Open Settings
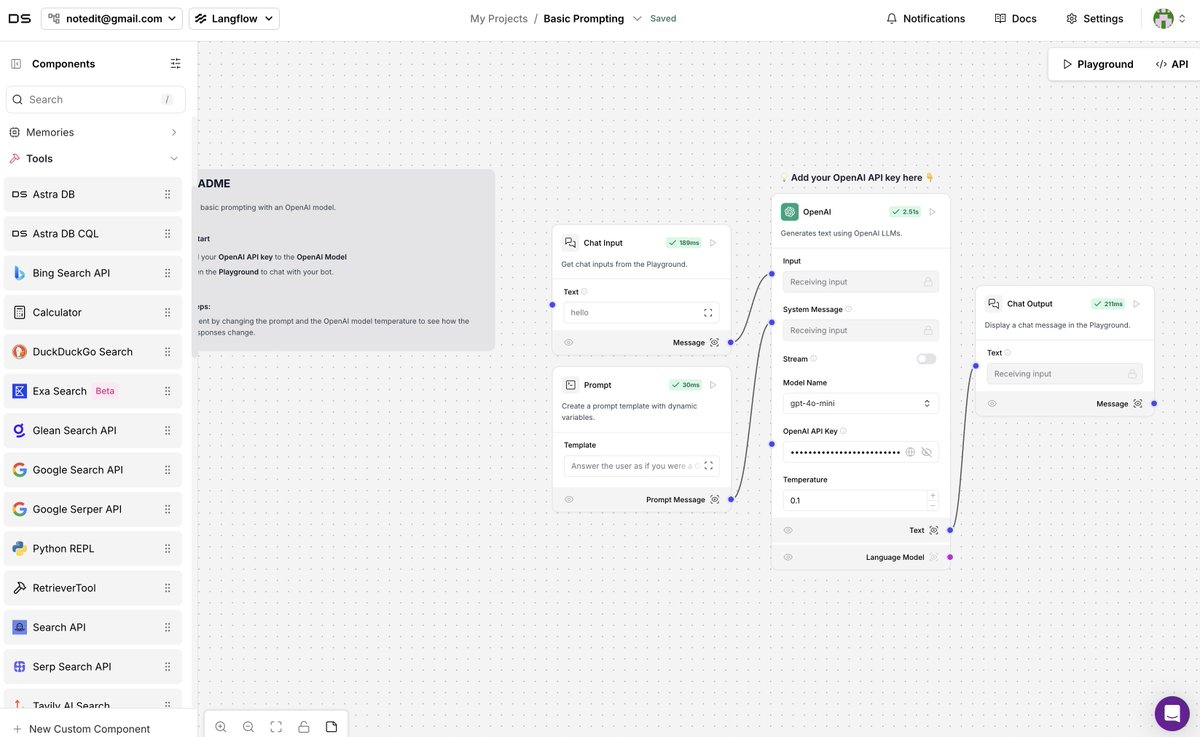Screen dimensions: 1200x737 tap(1094, 18)
